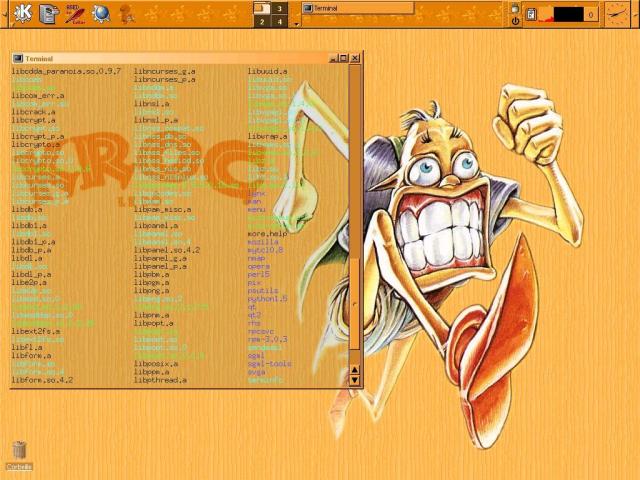Viewport: 640px width, 480px height.
Task: Open the red feather editor icon
Action: click(75, 14)
